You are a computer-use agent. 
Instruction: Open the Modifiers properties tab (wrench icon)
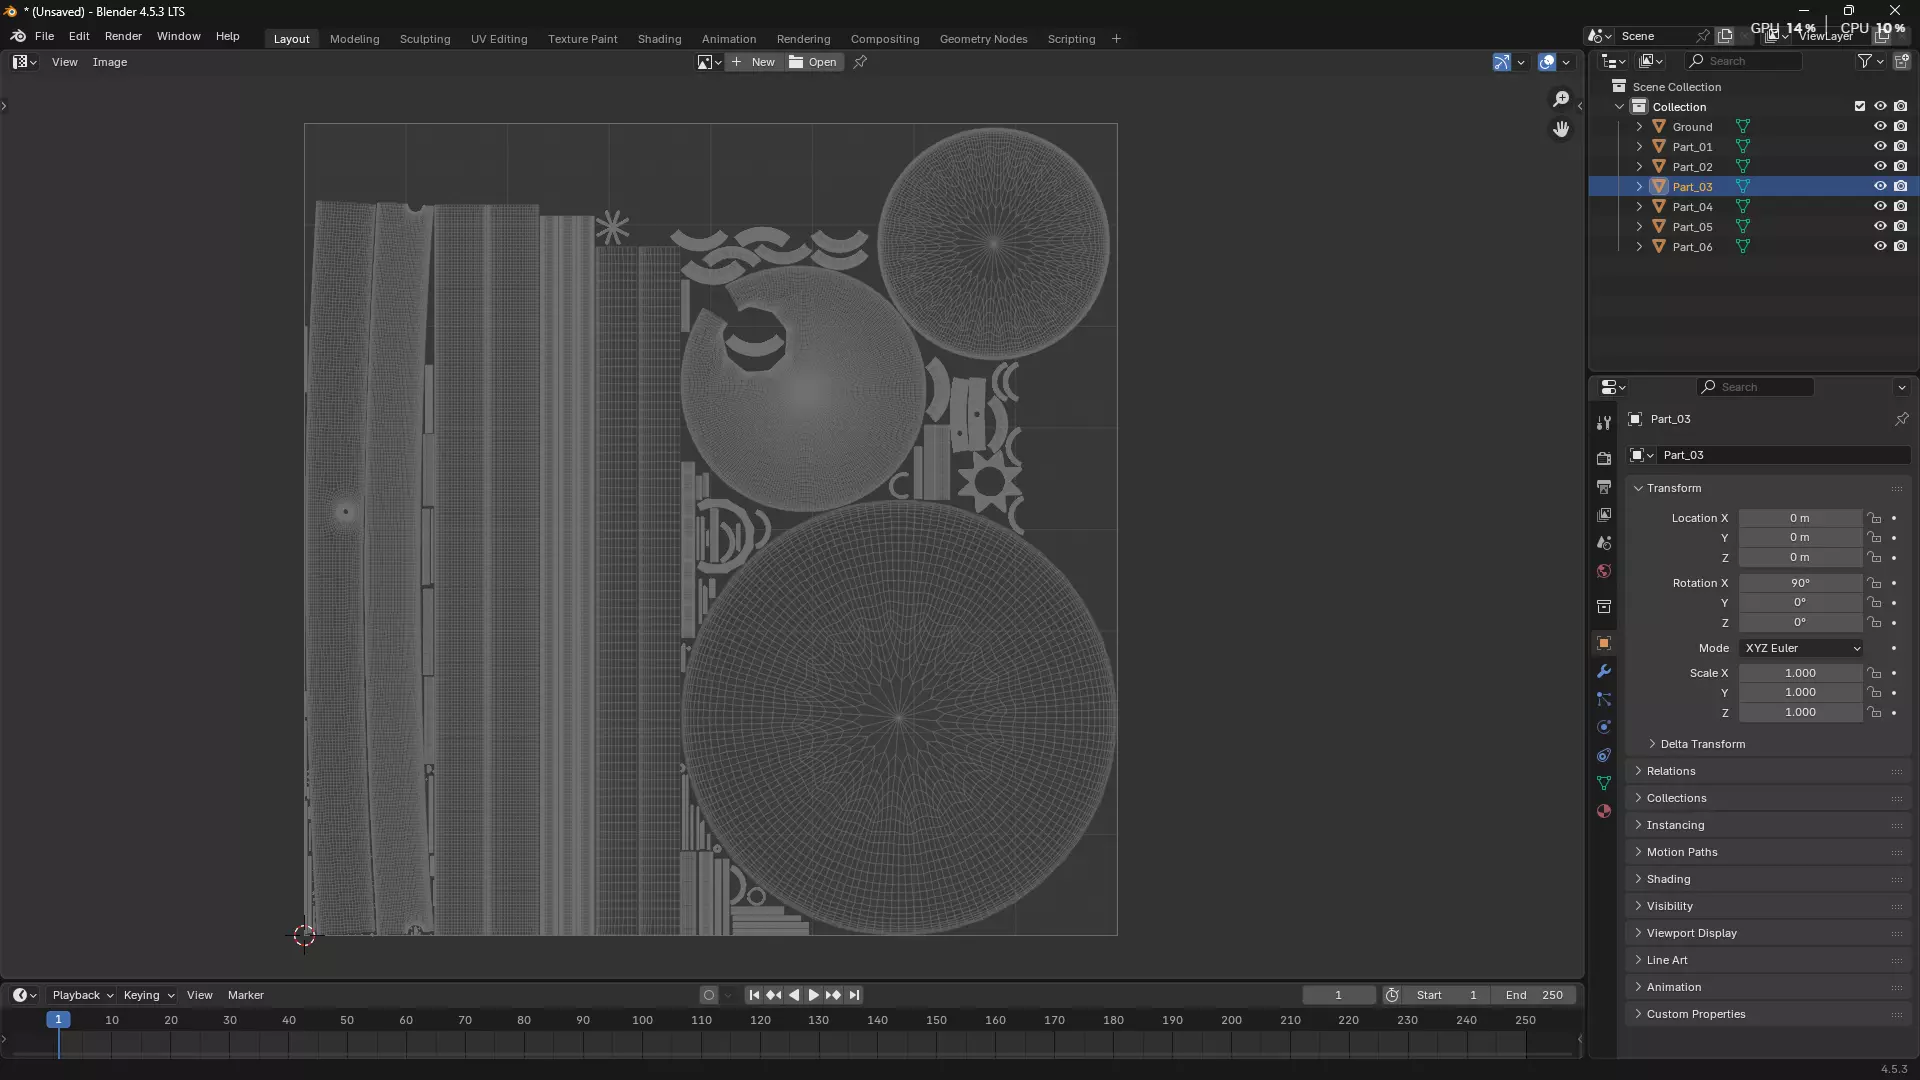point(1604,671)
